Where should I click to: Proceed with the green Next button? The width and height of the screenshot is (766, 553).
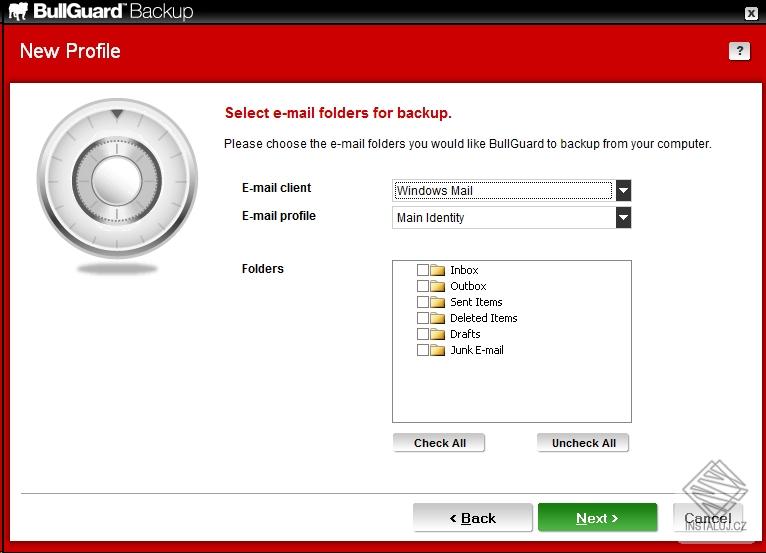[597, 518]
